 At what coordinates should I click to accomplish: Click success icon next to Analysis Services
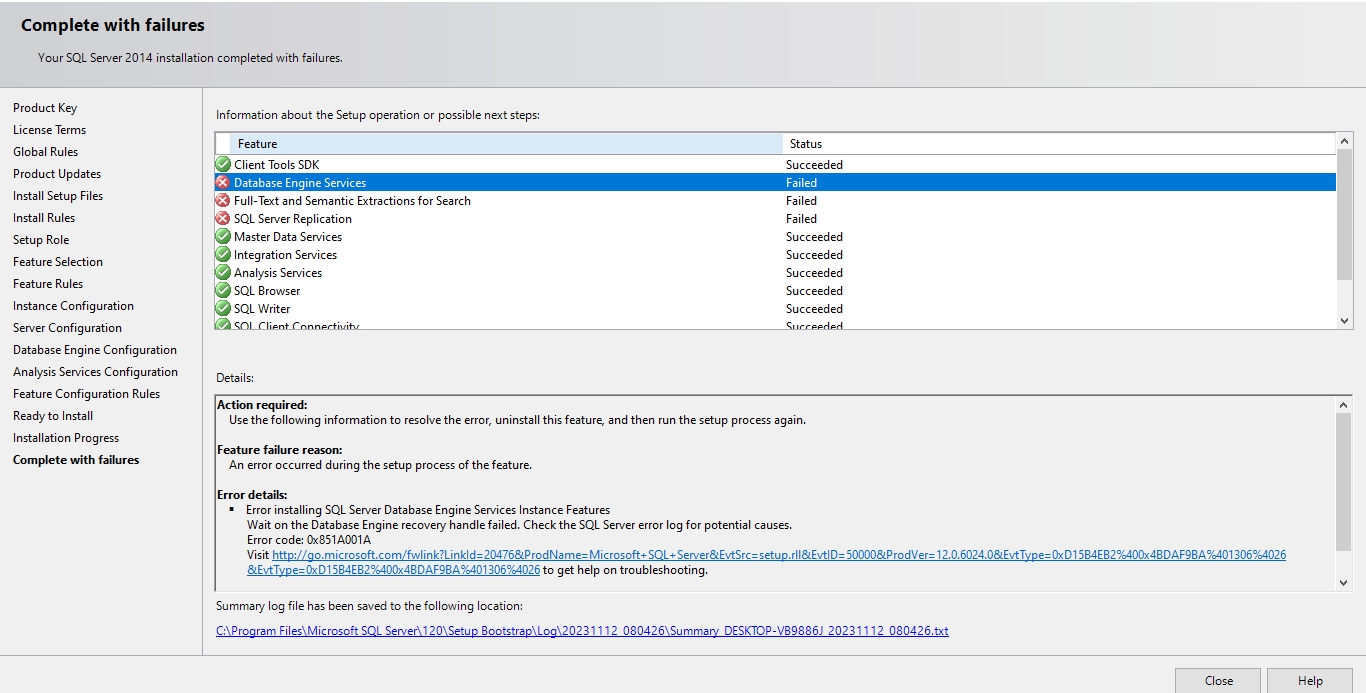tap(223, 273)
